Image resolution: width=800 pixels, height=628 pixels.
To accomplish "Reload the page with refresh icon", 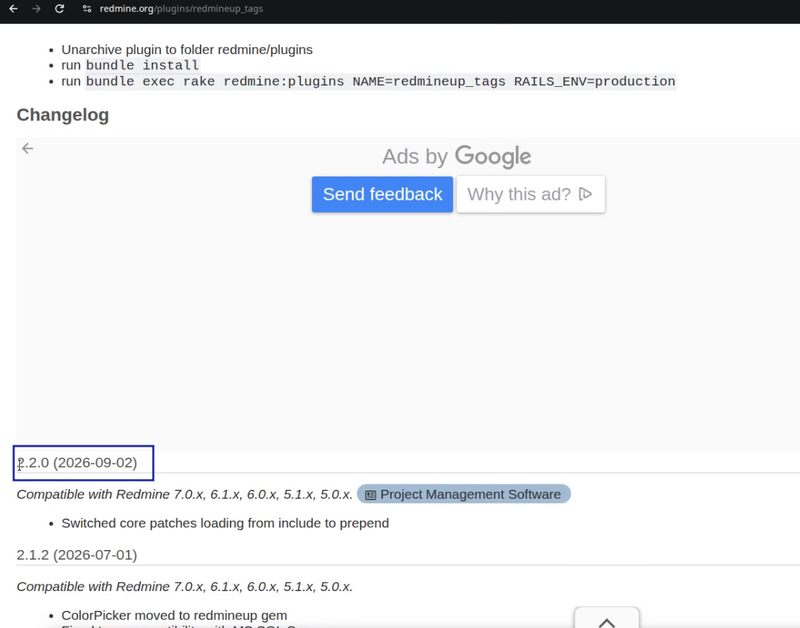I will [59, 9].
